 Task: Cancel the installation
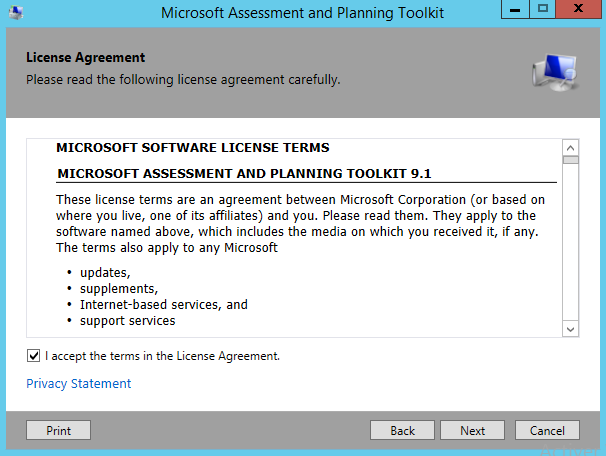tap(547, 431)
